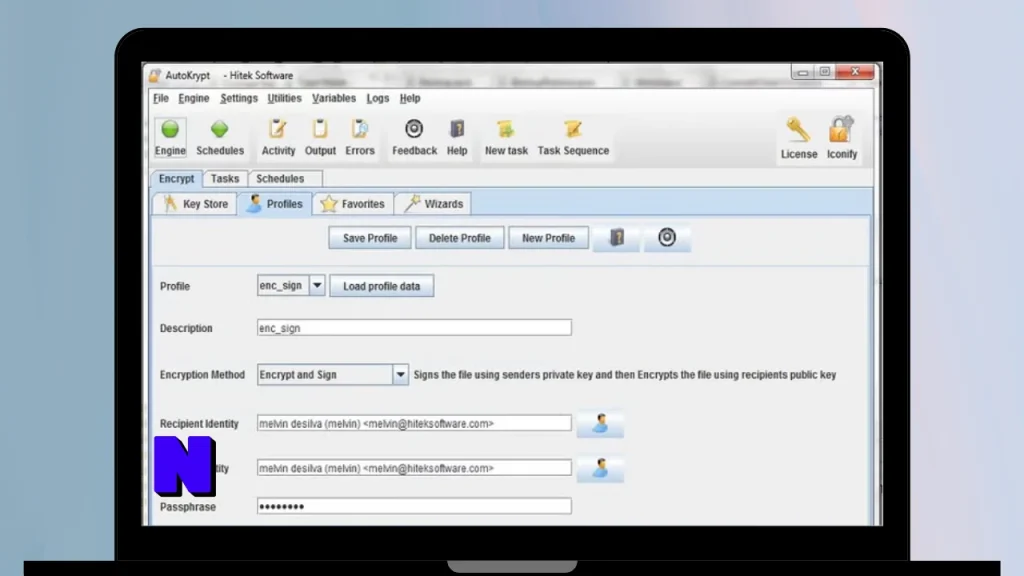Click the feedback target icon beside New Profile

click(x=667, y=238)
